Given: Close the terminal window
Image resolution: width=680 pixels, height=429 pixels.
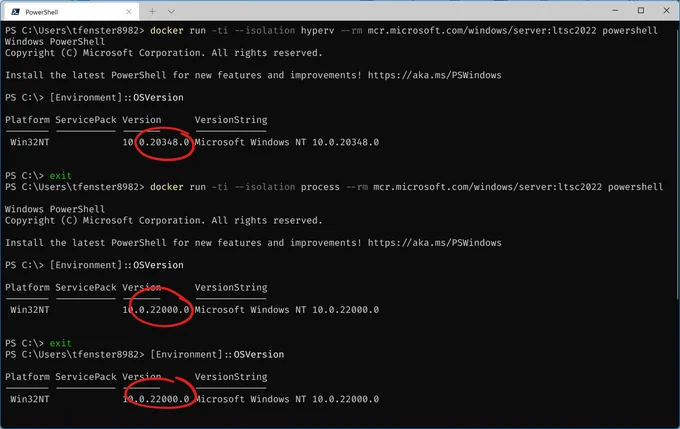Looking at the screenshot, I should (667, 10).
